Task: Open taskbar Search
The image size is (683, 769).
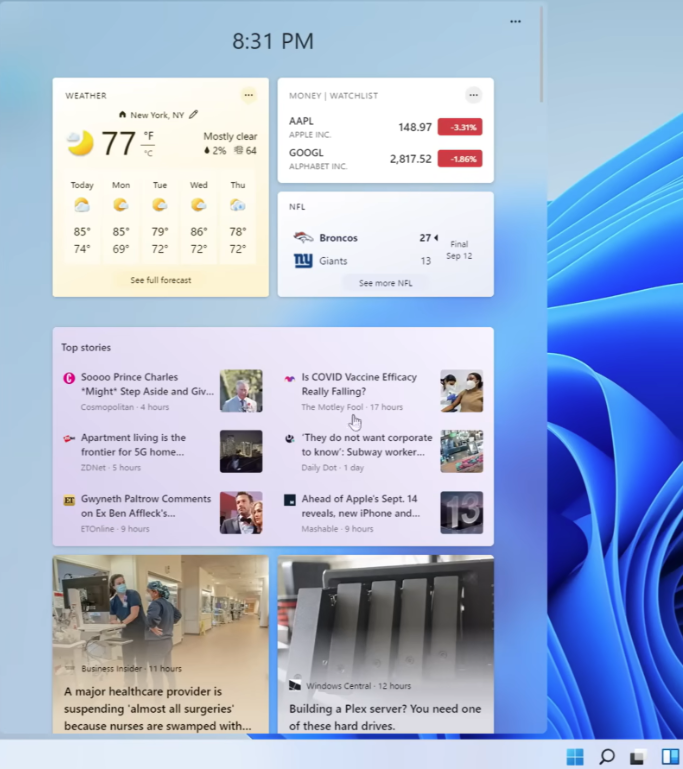Action: [x=607, y=756]
